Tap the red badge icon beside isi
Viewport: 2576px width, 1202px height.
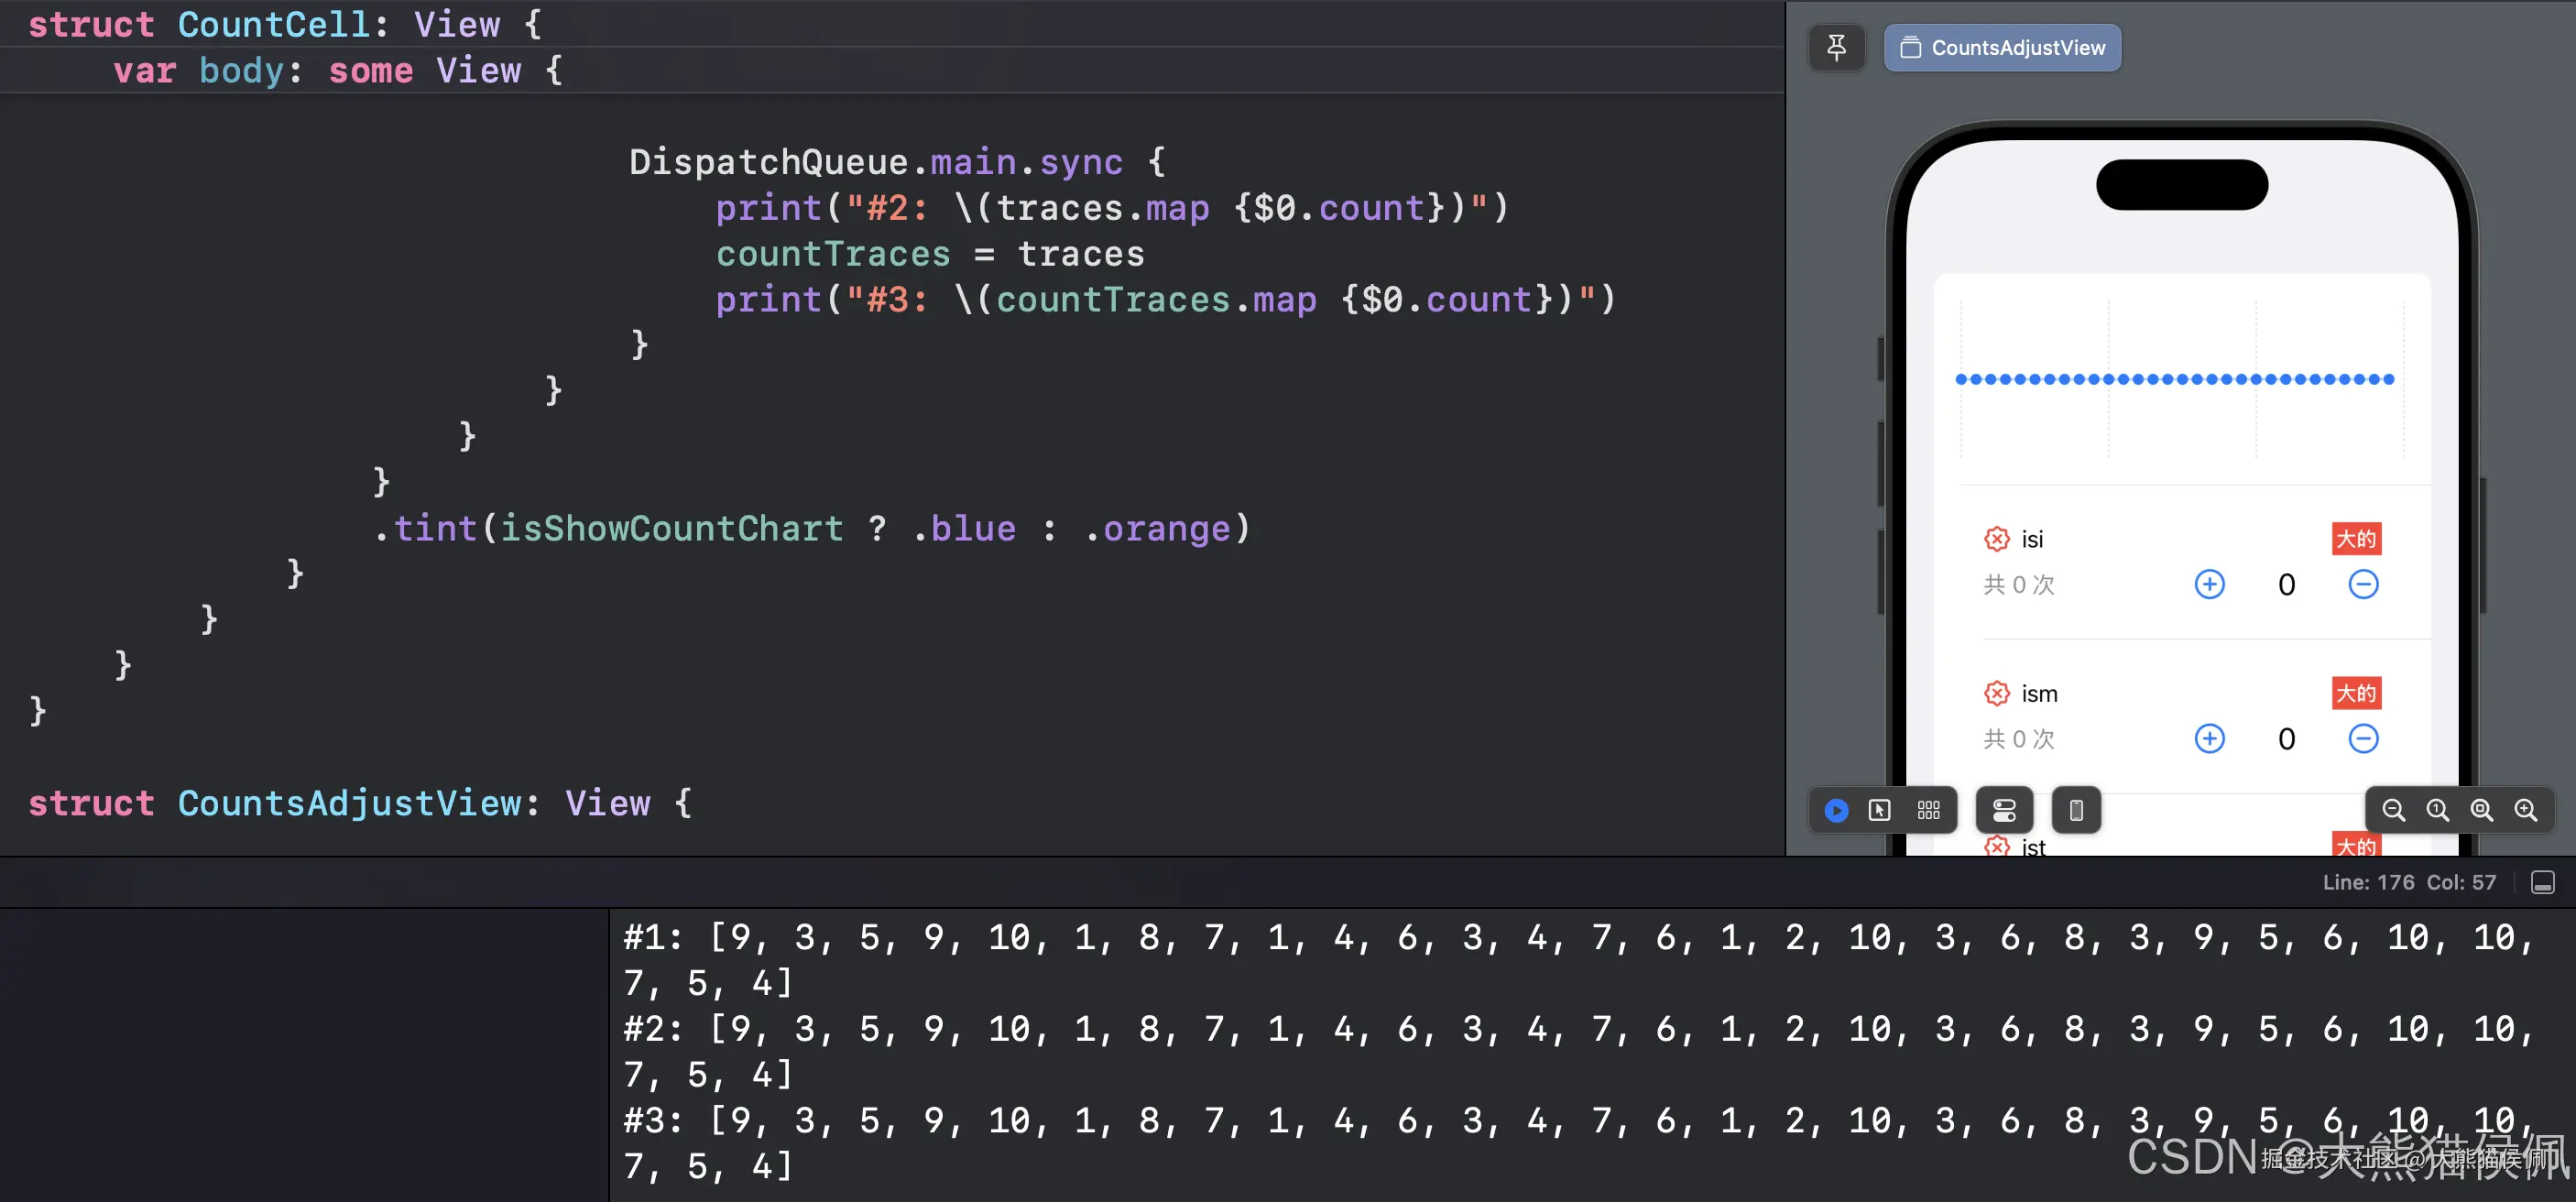[1996, 539]
